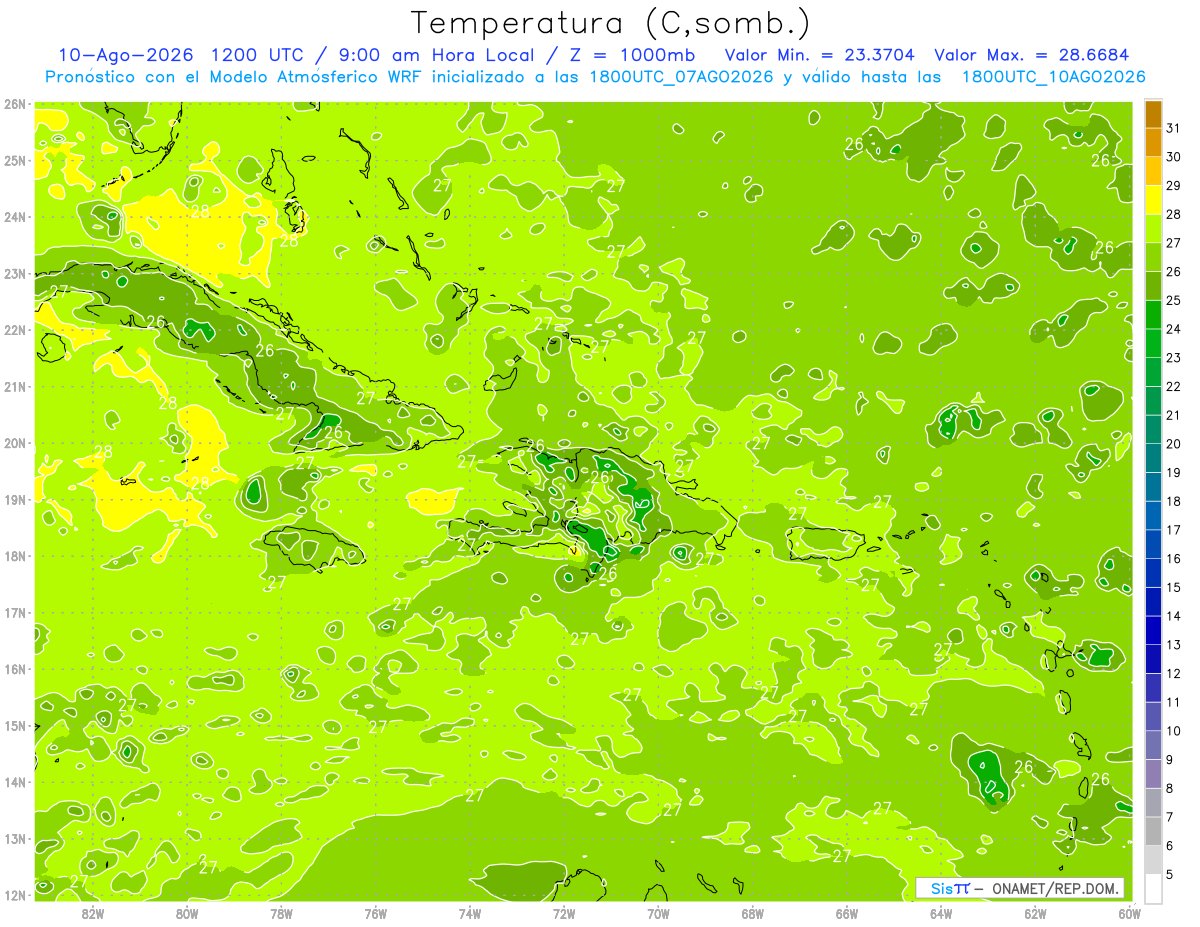Click valid-until time '1800UTC_10AGO2026'
The image size is (1200, 927).
pos(1053,77)
